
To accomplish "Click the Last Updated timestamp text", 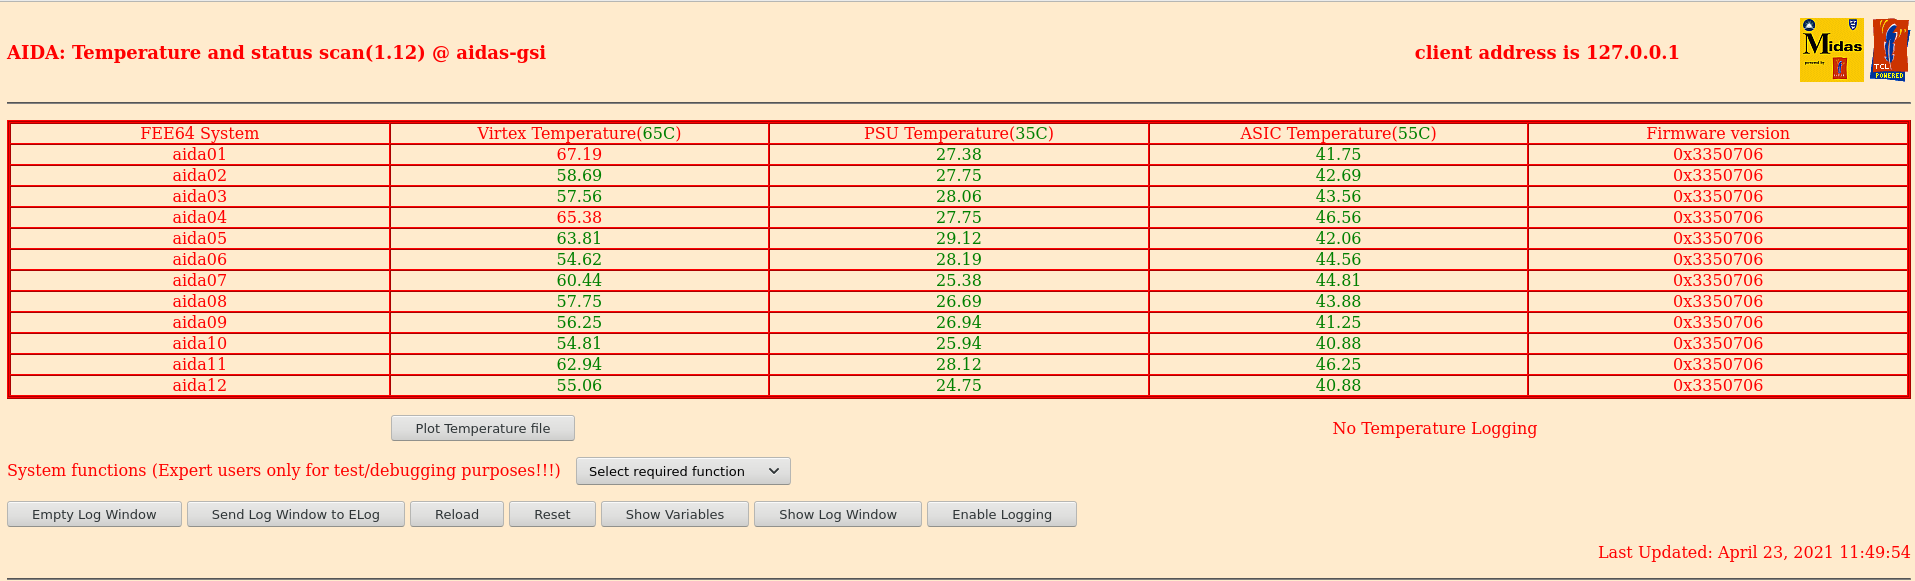I will coord(1754,552).
